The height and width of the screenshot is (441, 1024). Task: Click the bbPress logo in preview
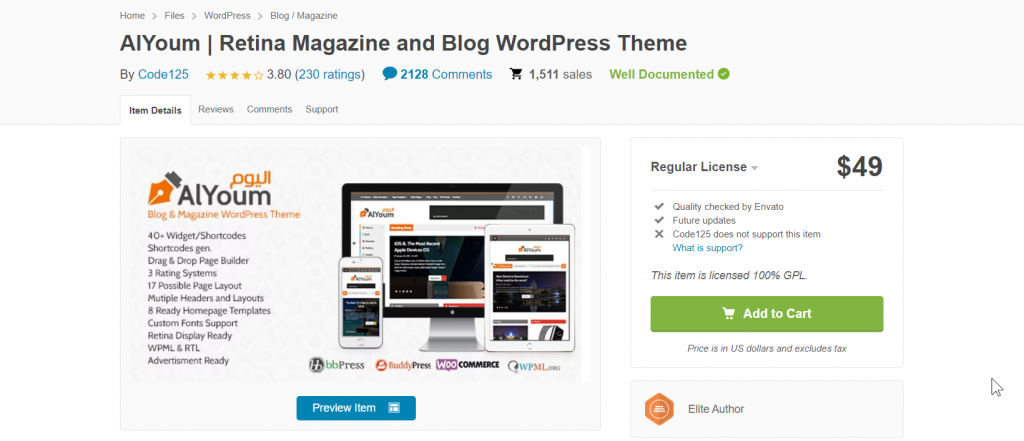(336, 365)
